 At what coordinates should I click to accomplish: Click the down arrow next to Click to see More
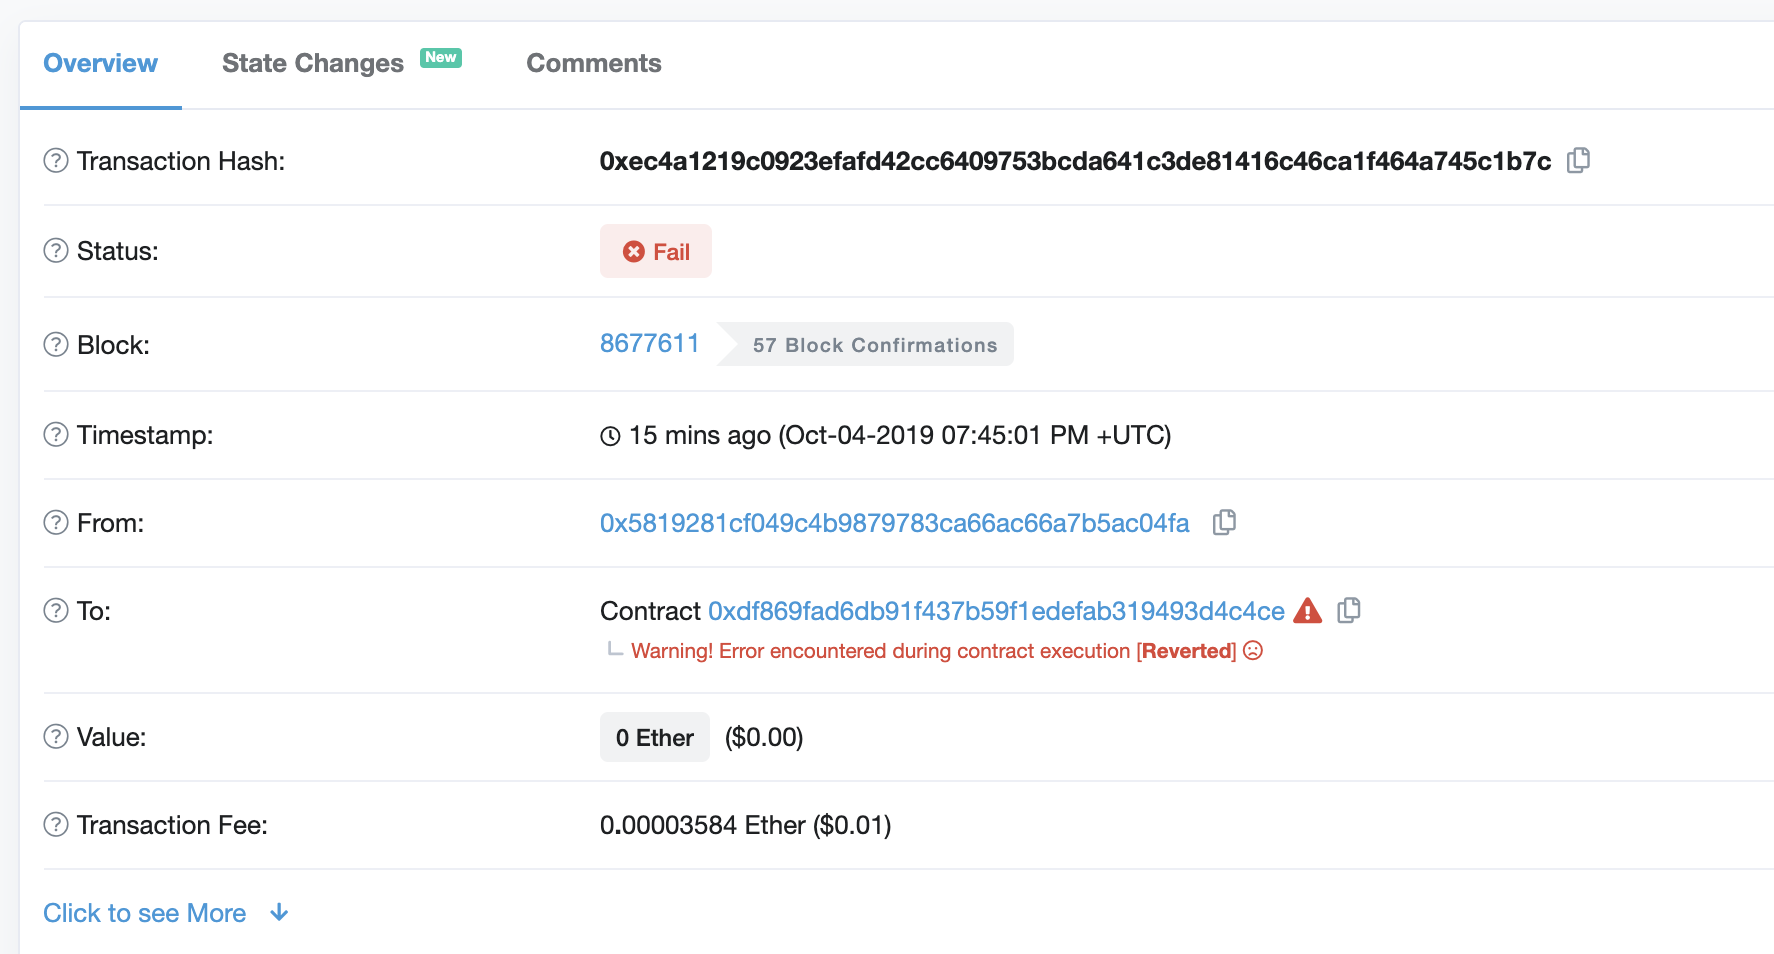pyautogui.click(x=278, y=912)
